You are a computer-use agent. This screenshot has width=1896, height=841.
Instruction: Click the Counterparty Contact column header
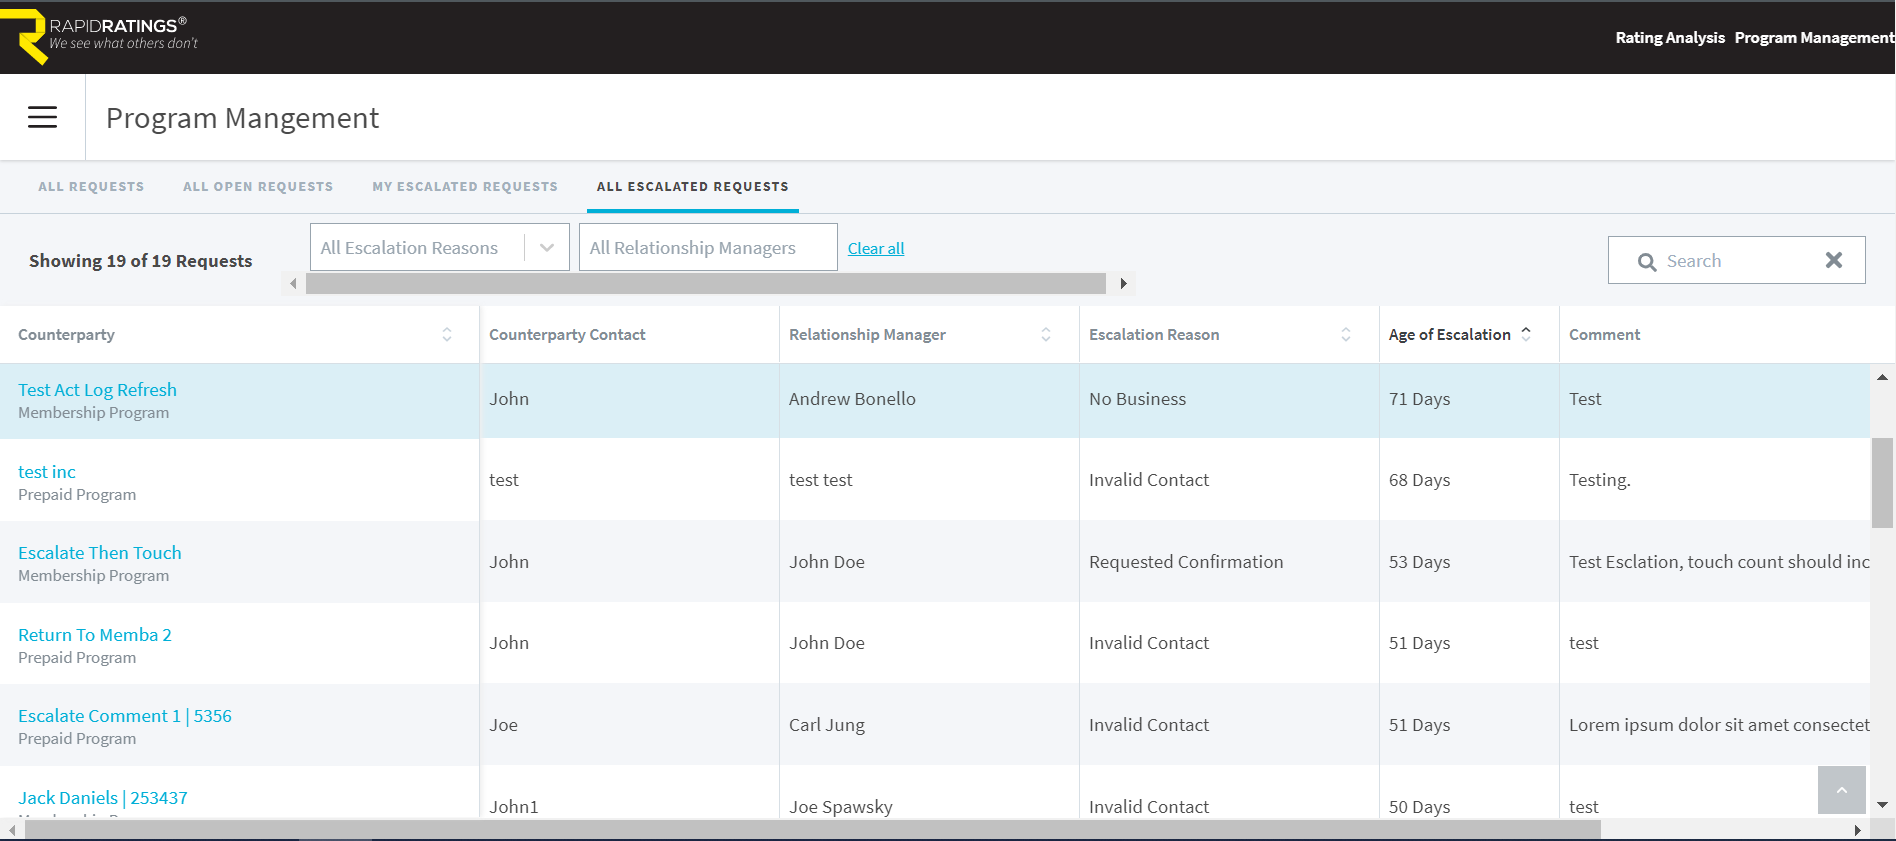point(567,335)
